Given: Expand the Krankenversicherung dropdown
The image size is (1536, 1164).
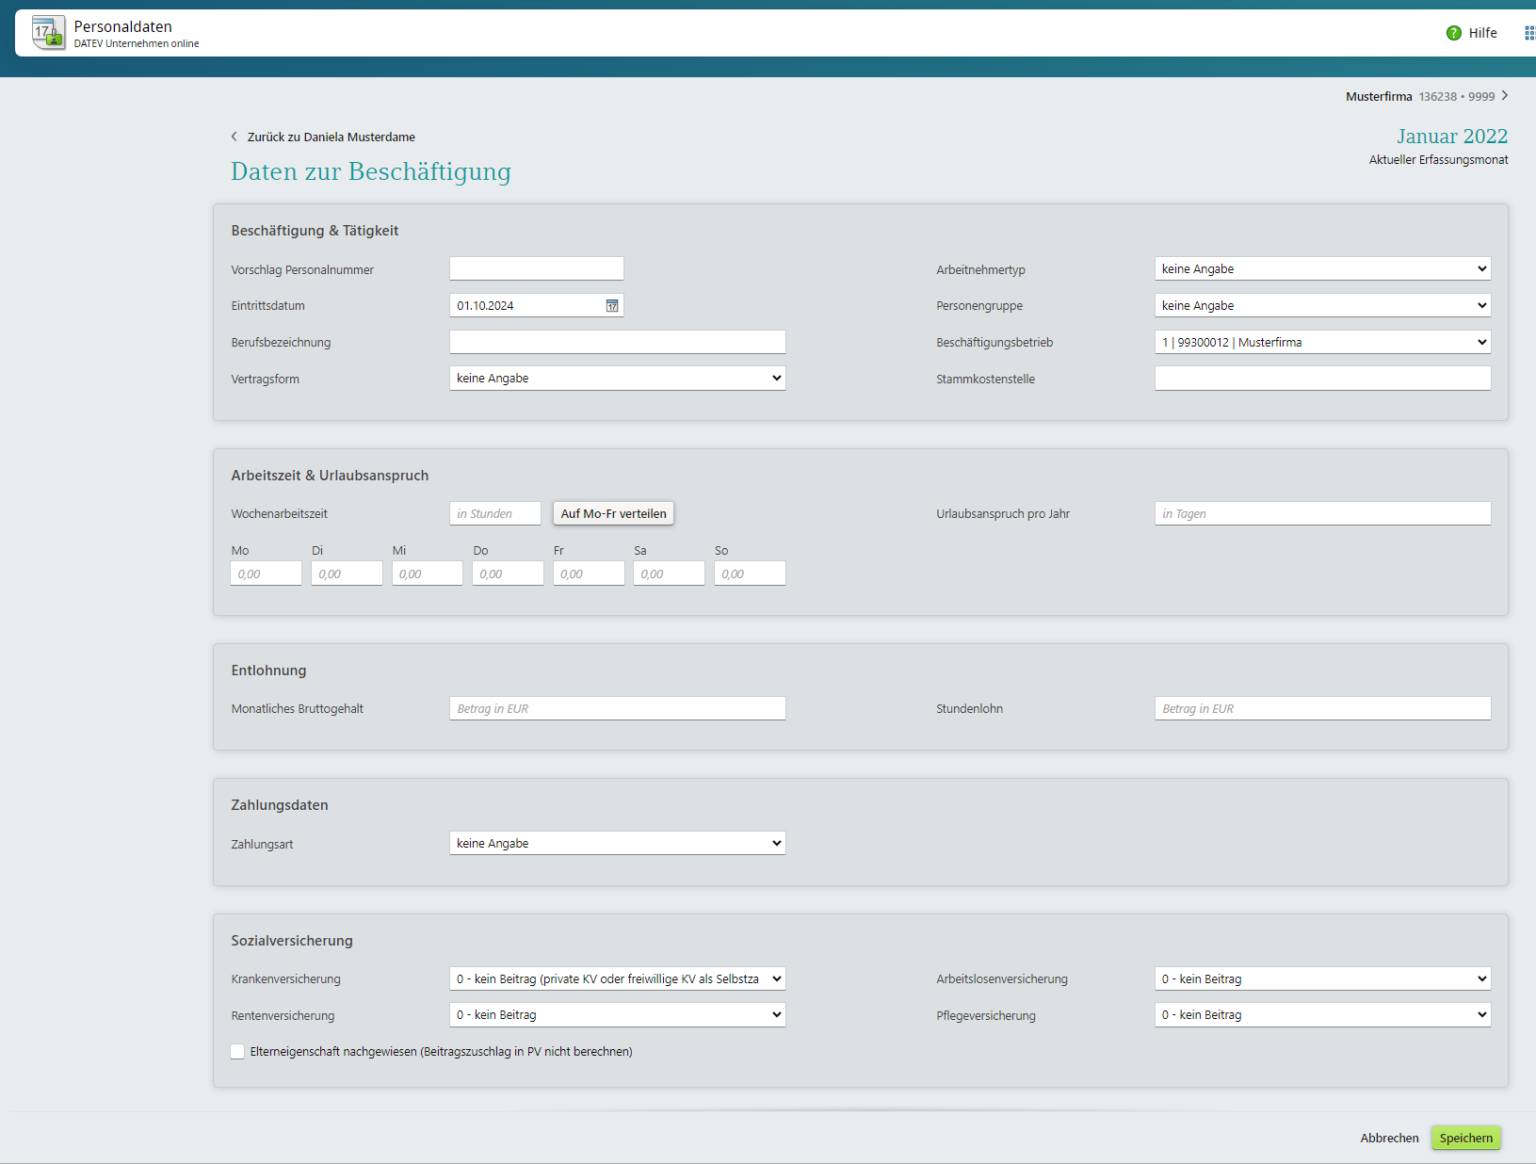Looking at the screenshot, I should coord(618,979).
